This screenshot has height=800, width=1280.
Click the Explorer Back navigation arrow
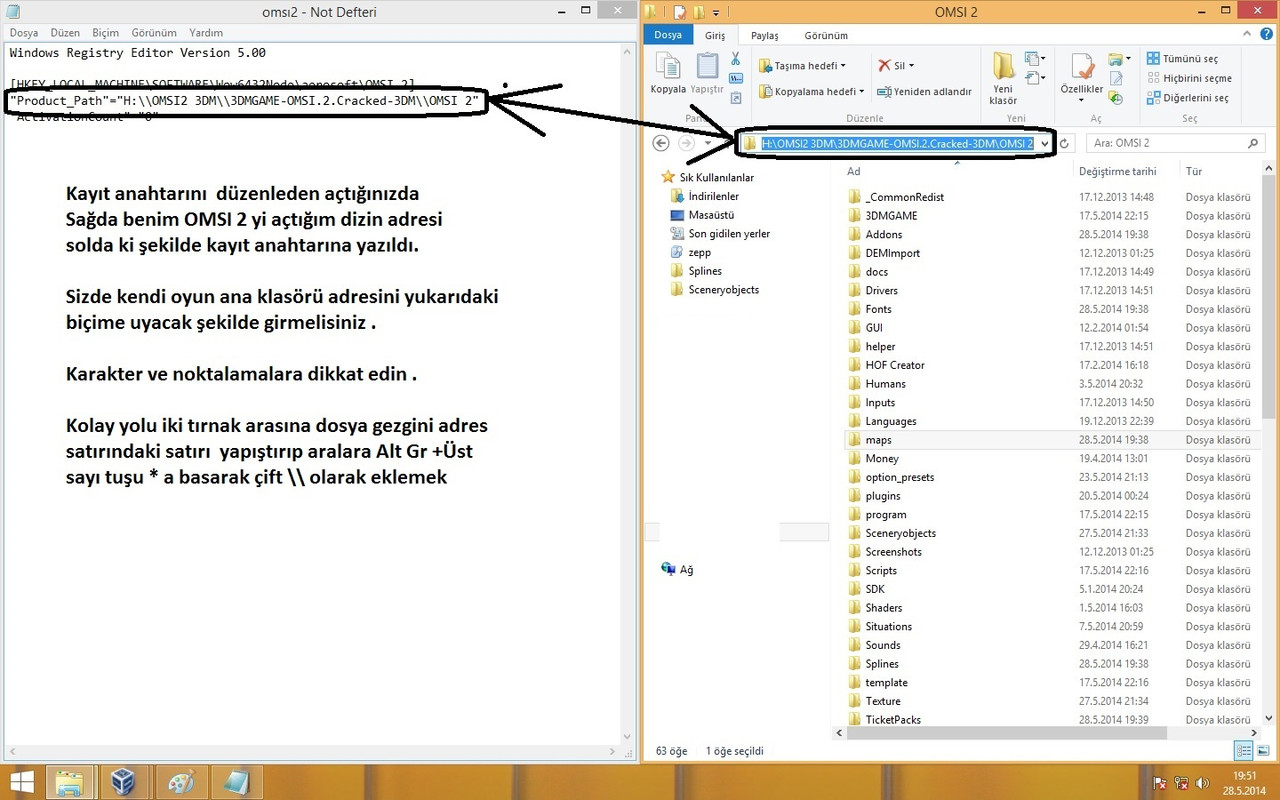click(660, 143)
